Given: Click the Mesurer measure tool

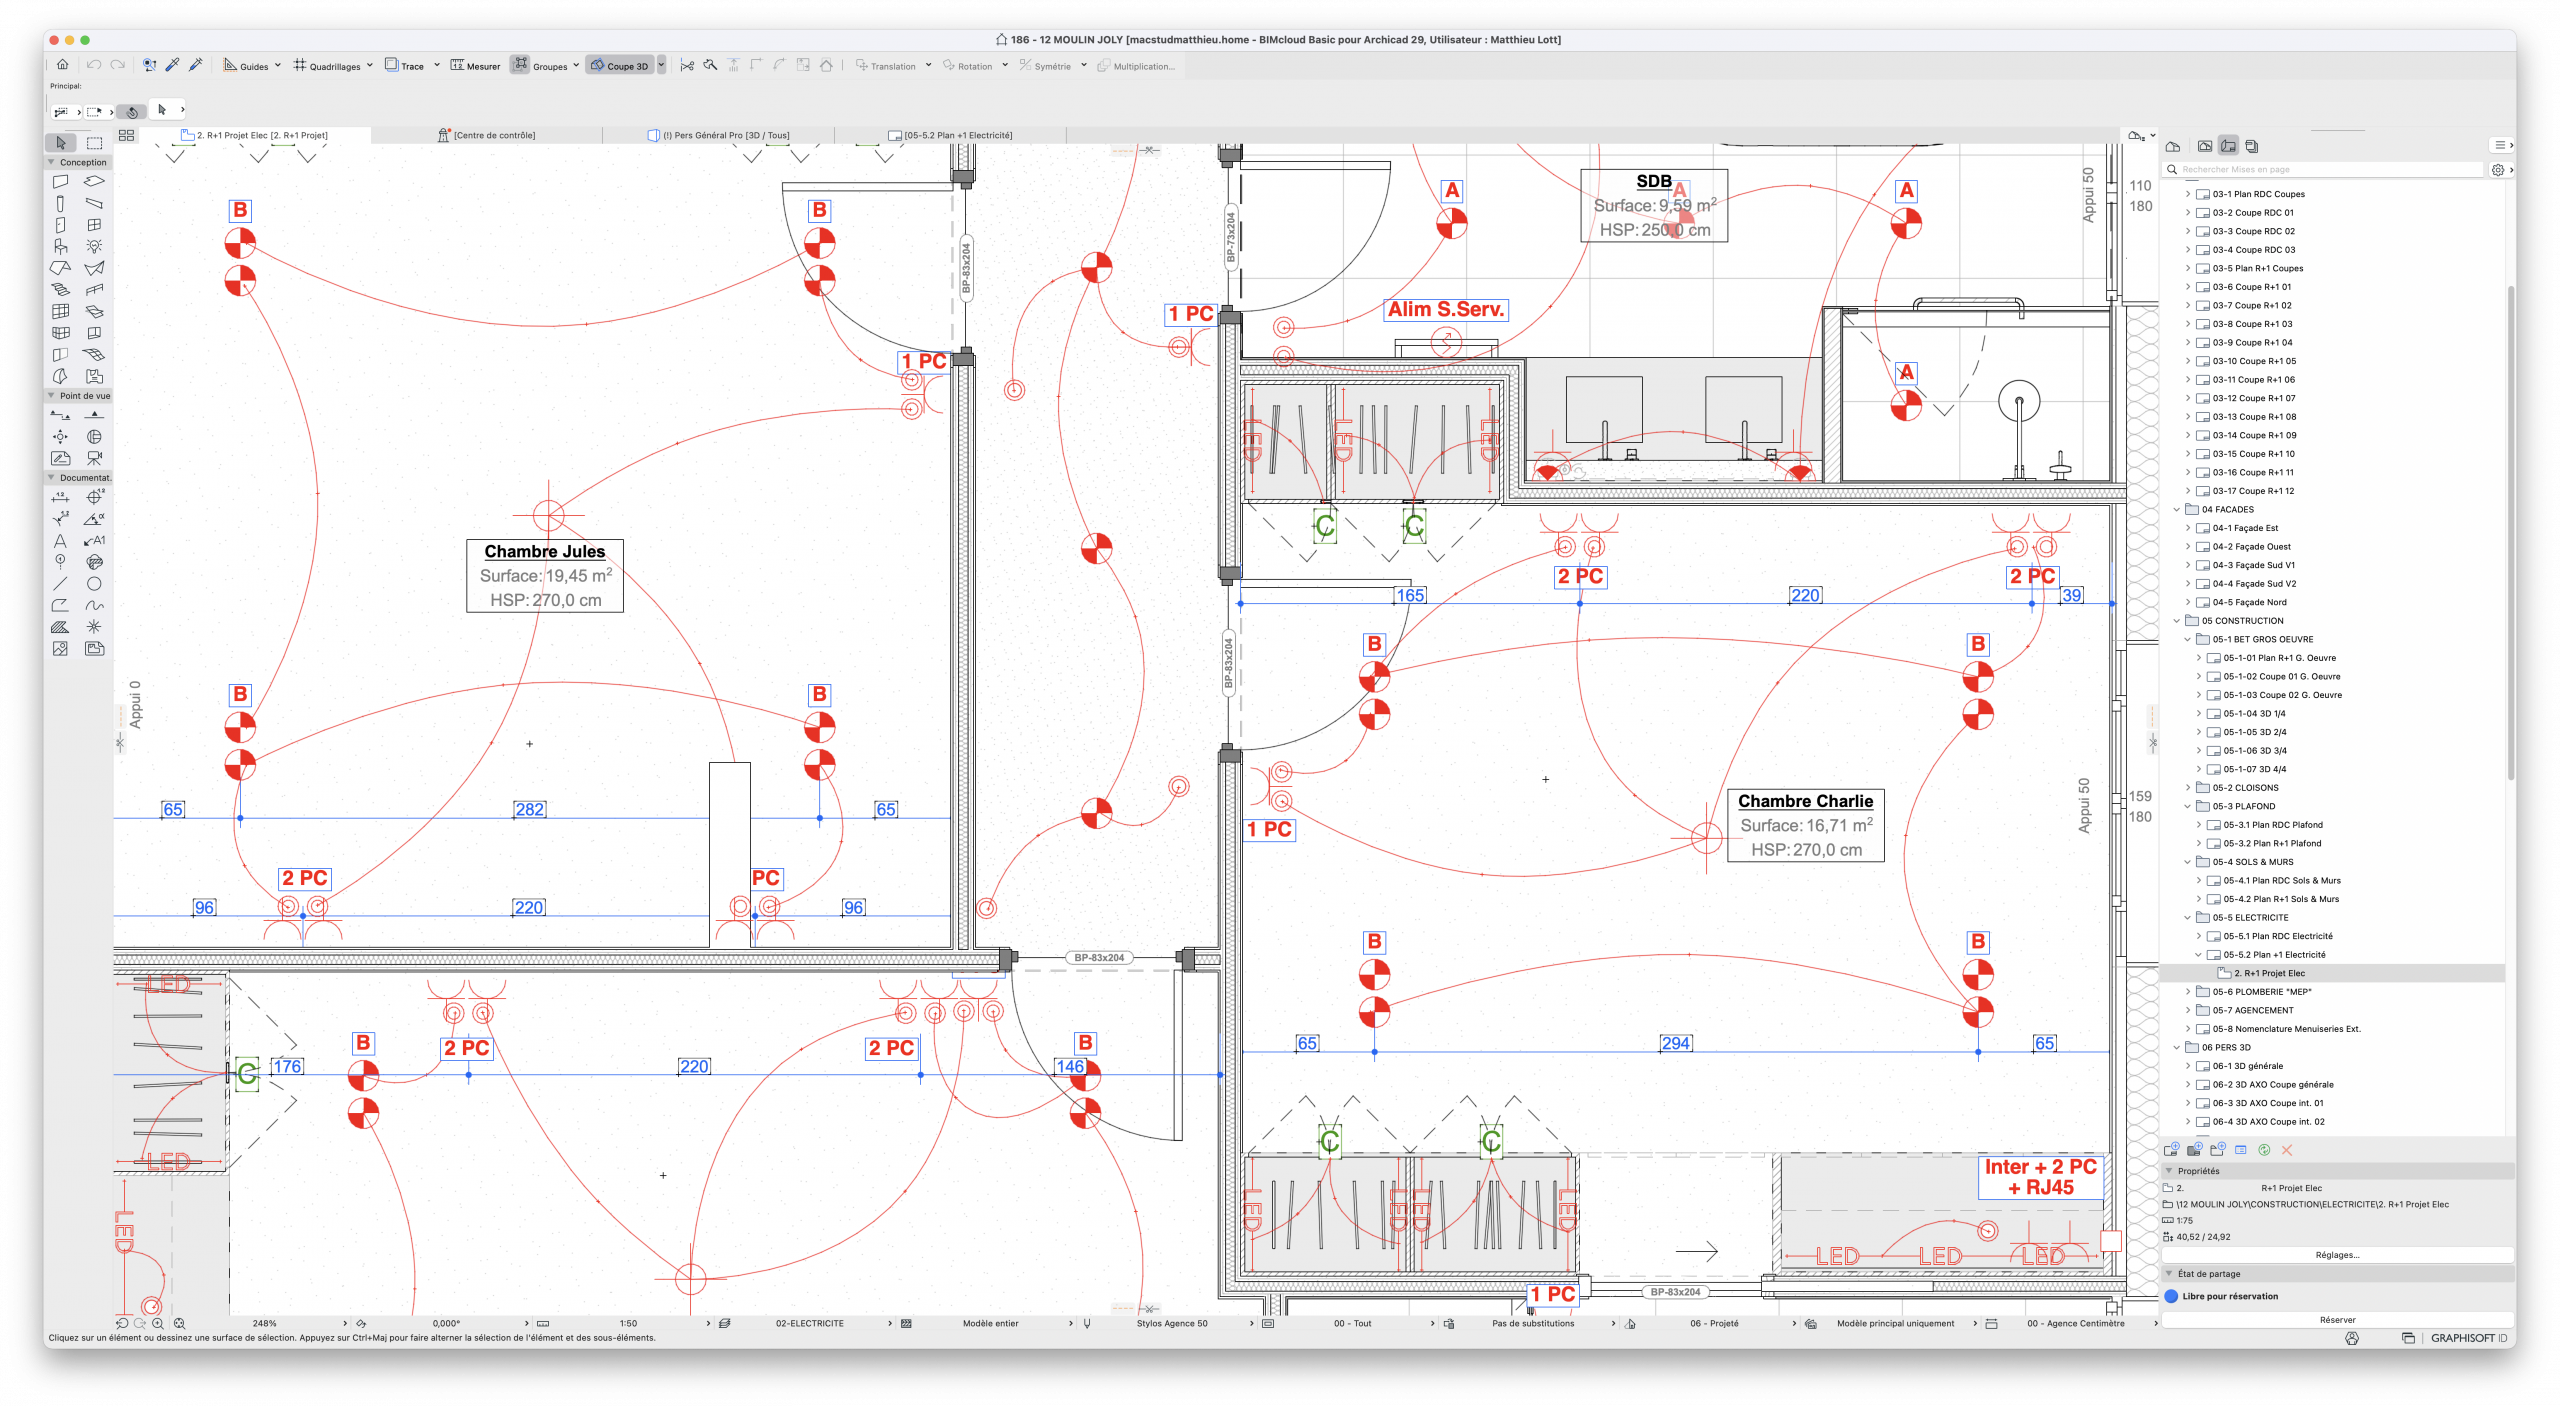Looking at the screenshot, I should (x=475, y=66).
